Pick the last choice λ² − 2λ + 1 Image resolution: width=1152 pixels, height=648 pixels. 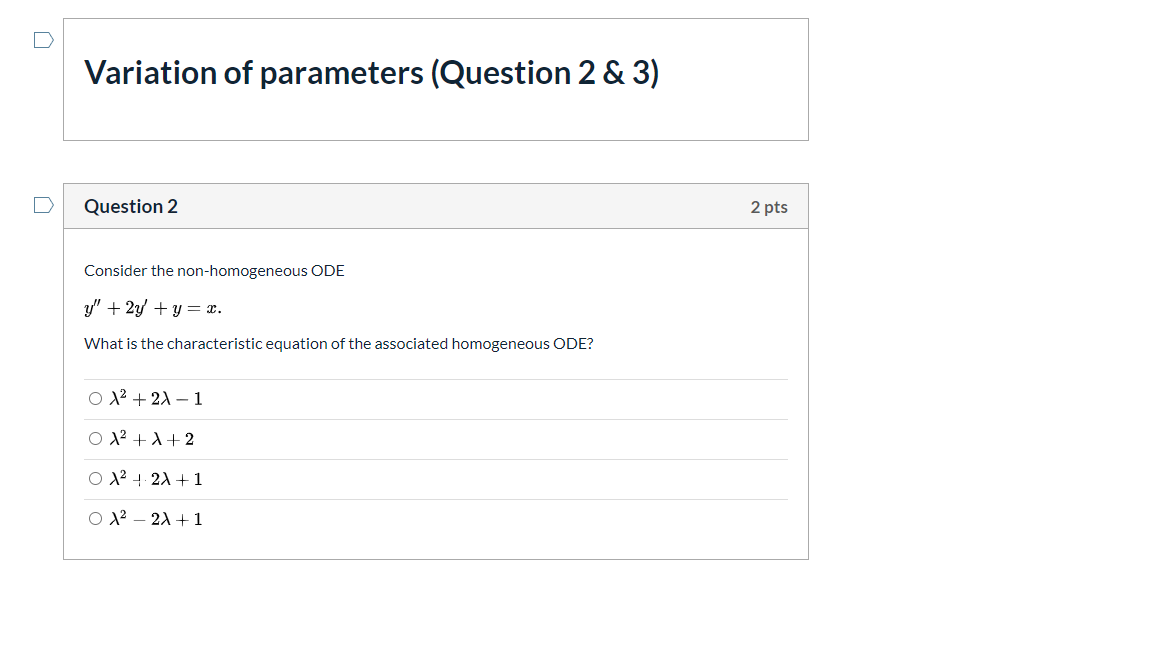tap(94, 518)
